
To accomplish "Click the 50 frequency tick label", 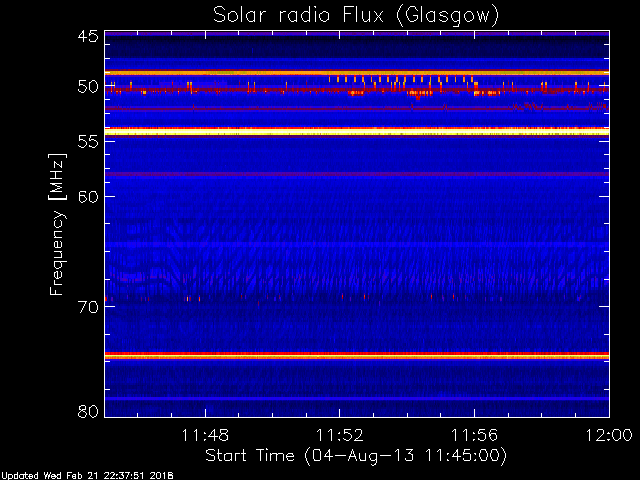I will (88, 87).
